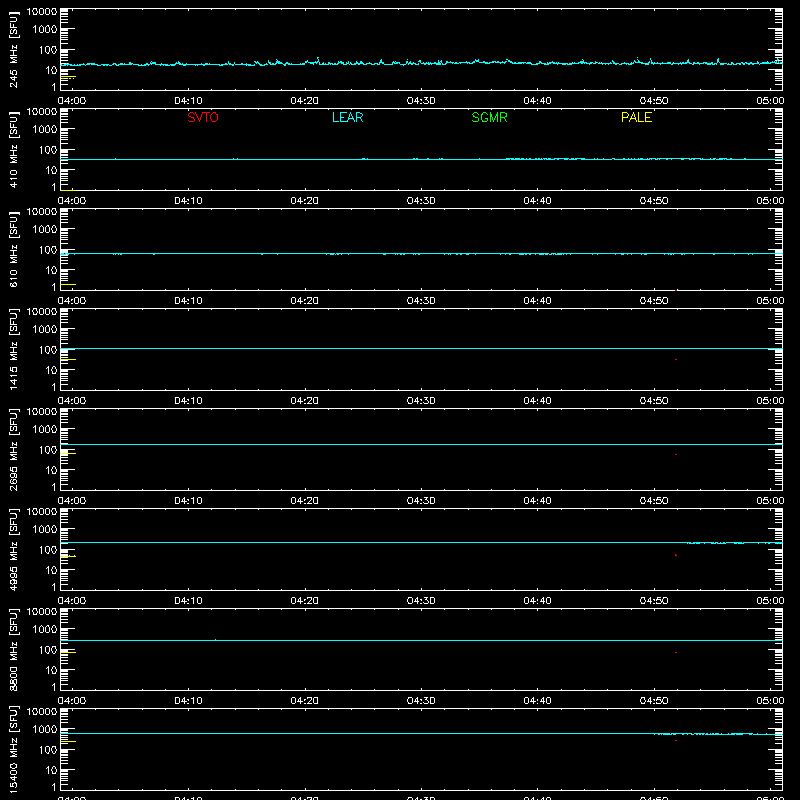
Task: Click 04:30 tick label below 1415 MHz panel
Action: (421, 401)
